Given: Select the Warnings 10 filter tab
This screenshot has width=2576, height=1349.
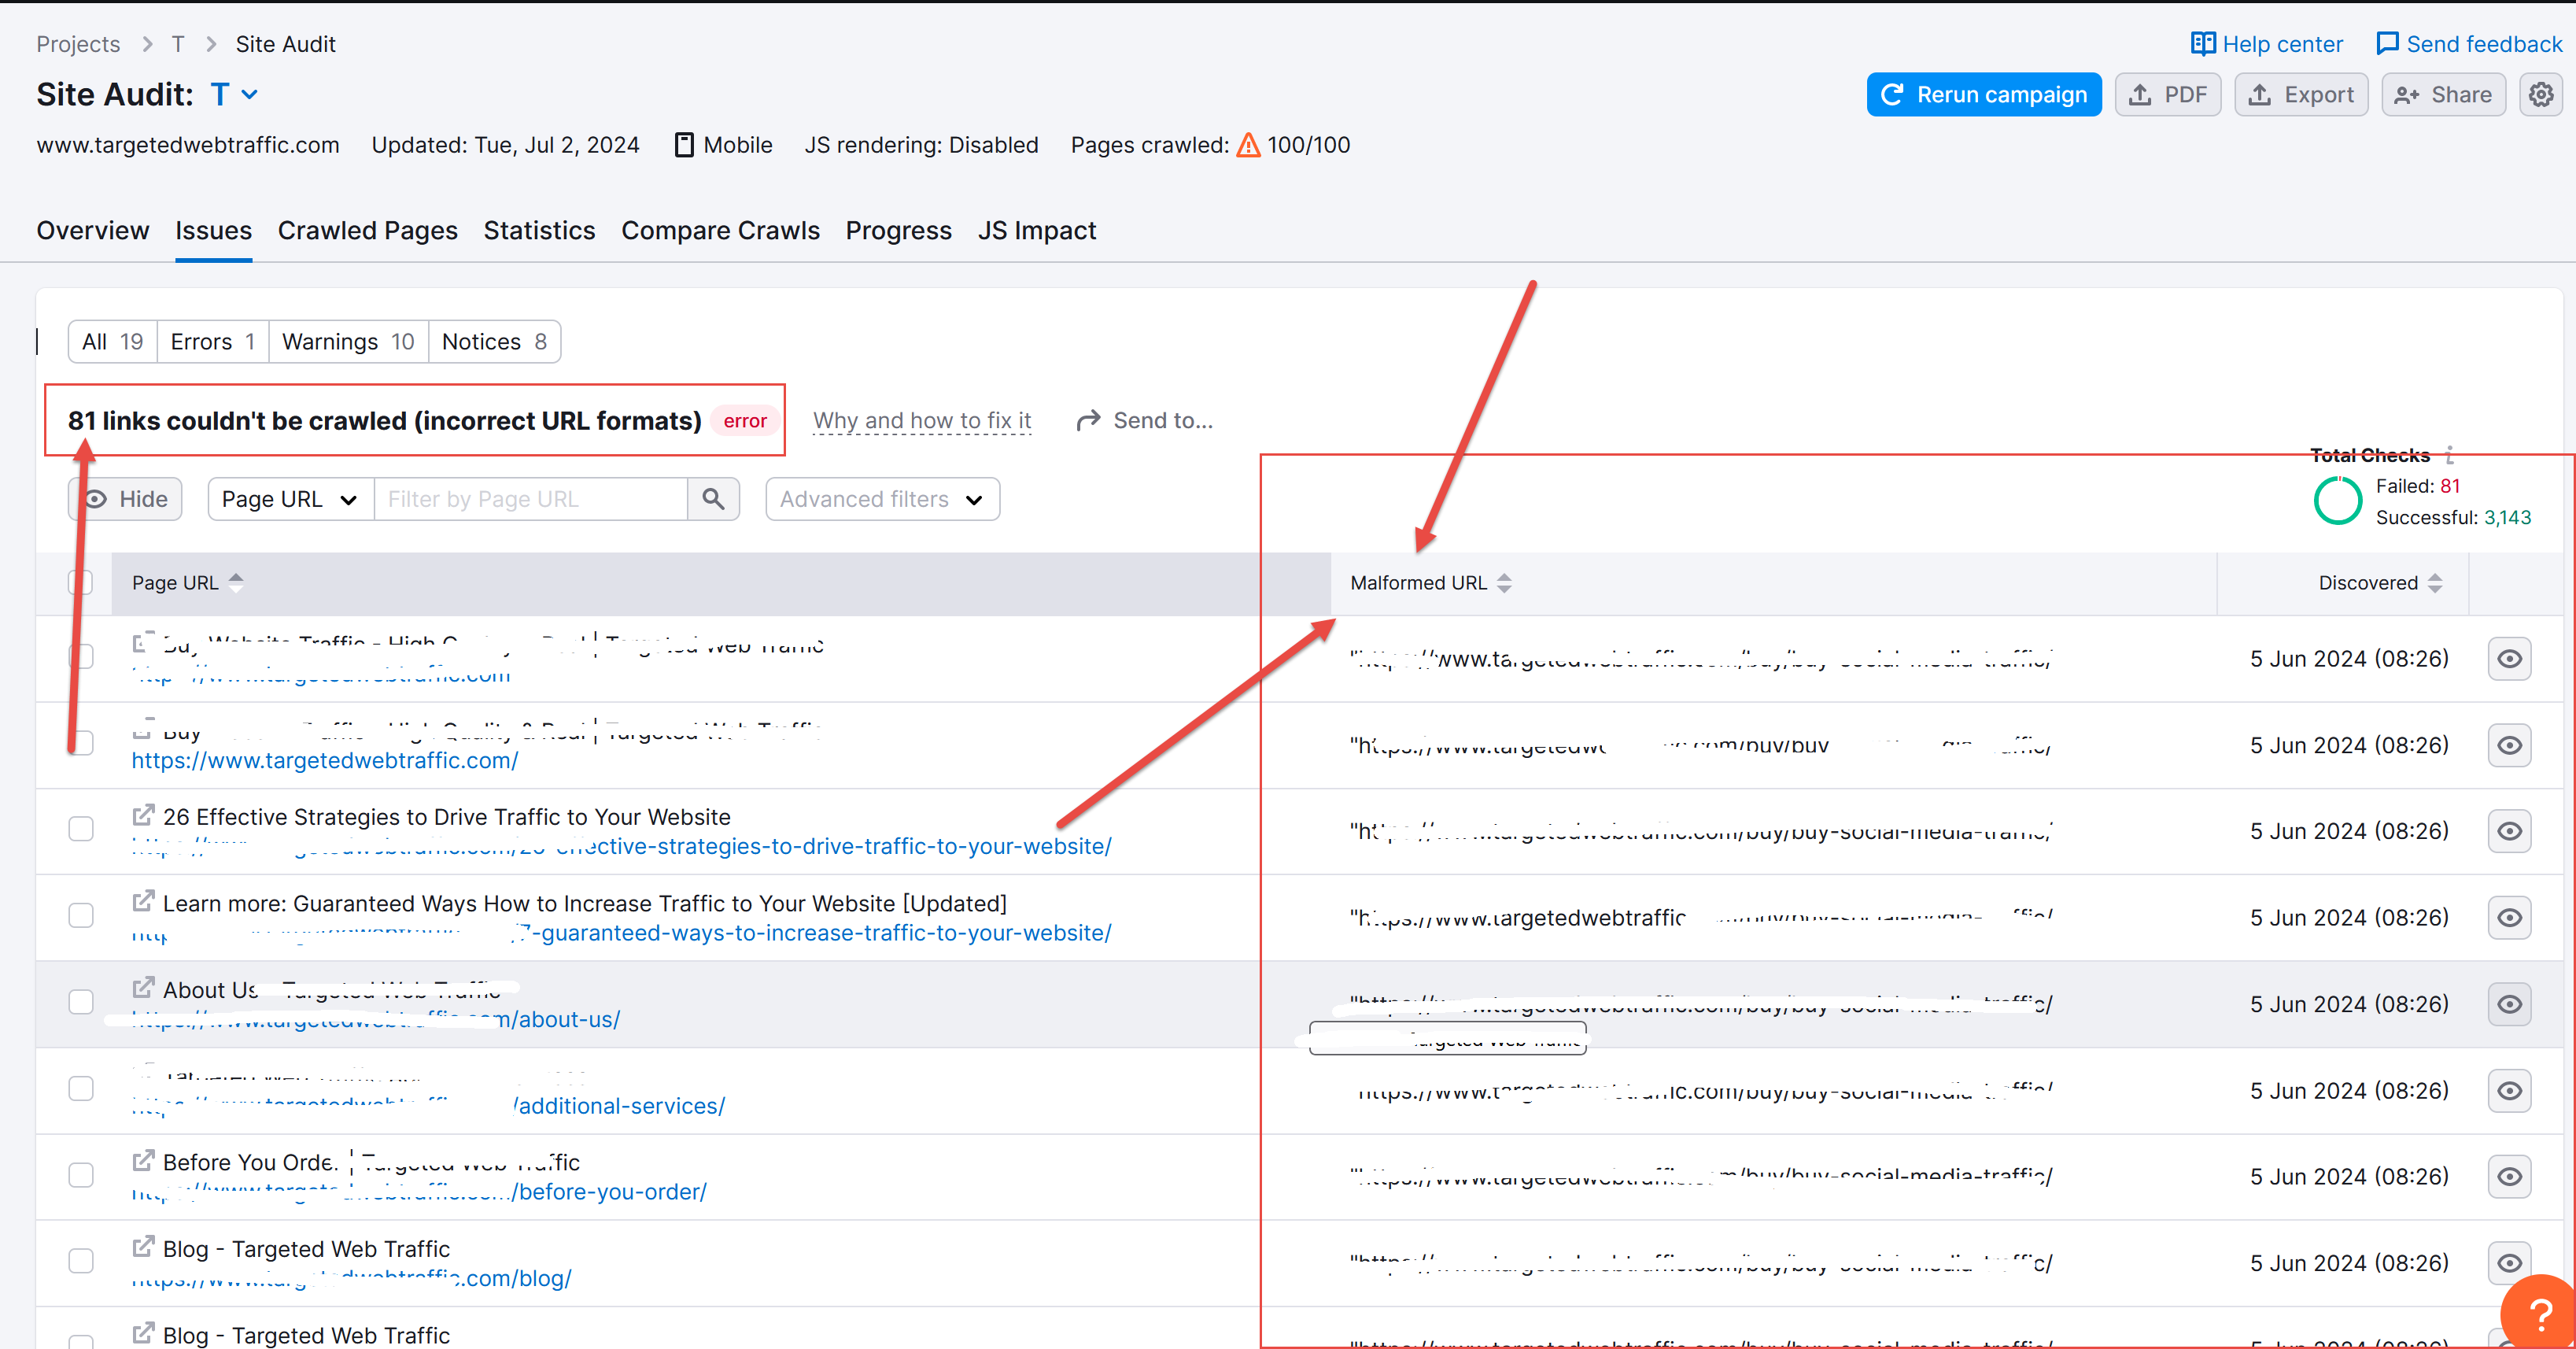Looking at the screenshot, I should [347, 342].
